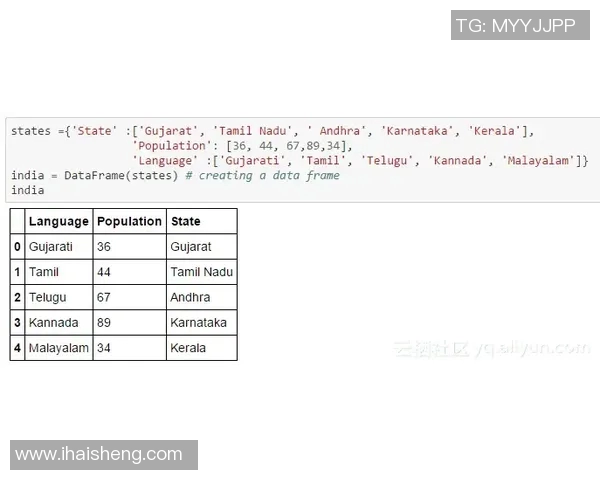This screenshot has height=480, width=600.
Task: Click the TG: MYYJJPP label
Action: point(515,26)
